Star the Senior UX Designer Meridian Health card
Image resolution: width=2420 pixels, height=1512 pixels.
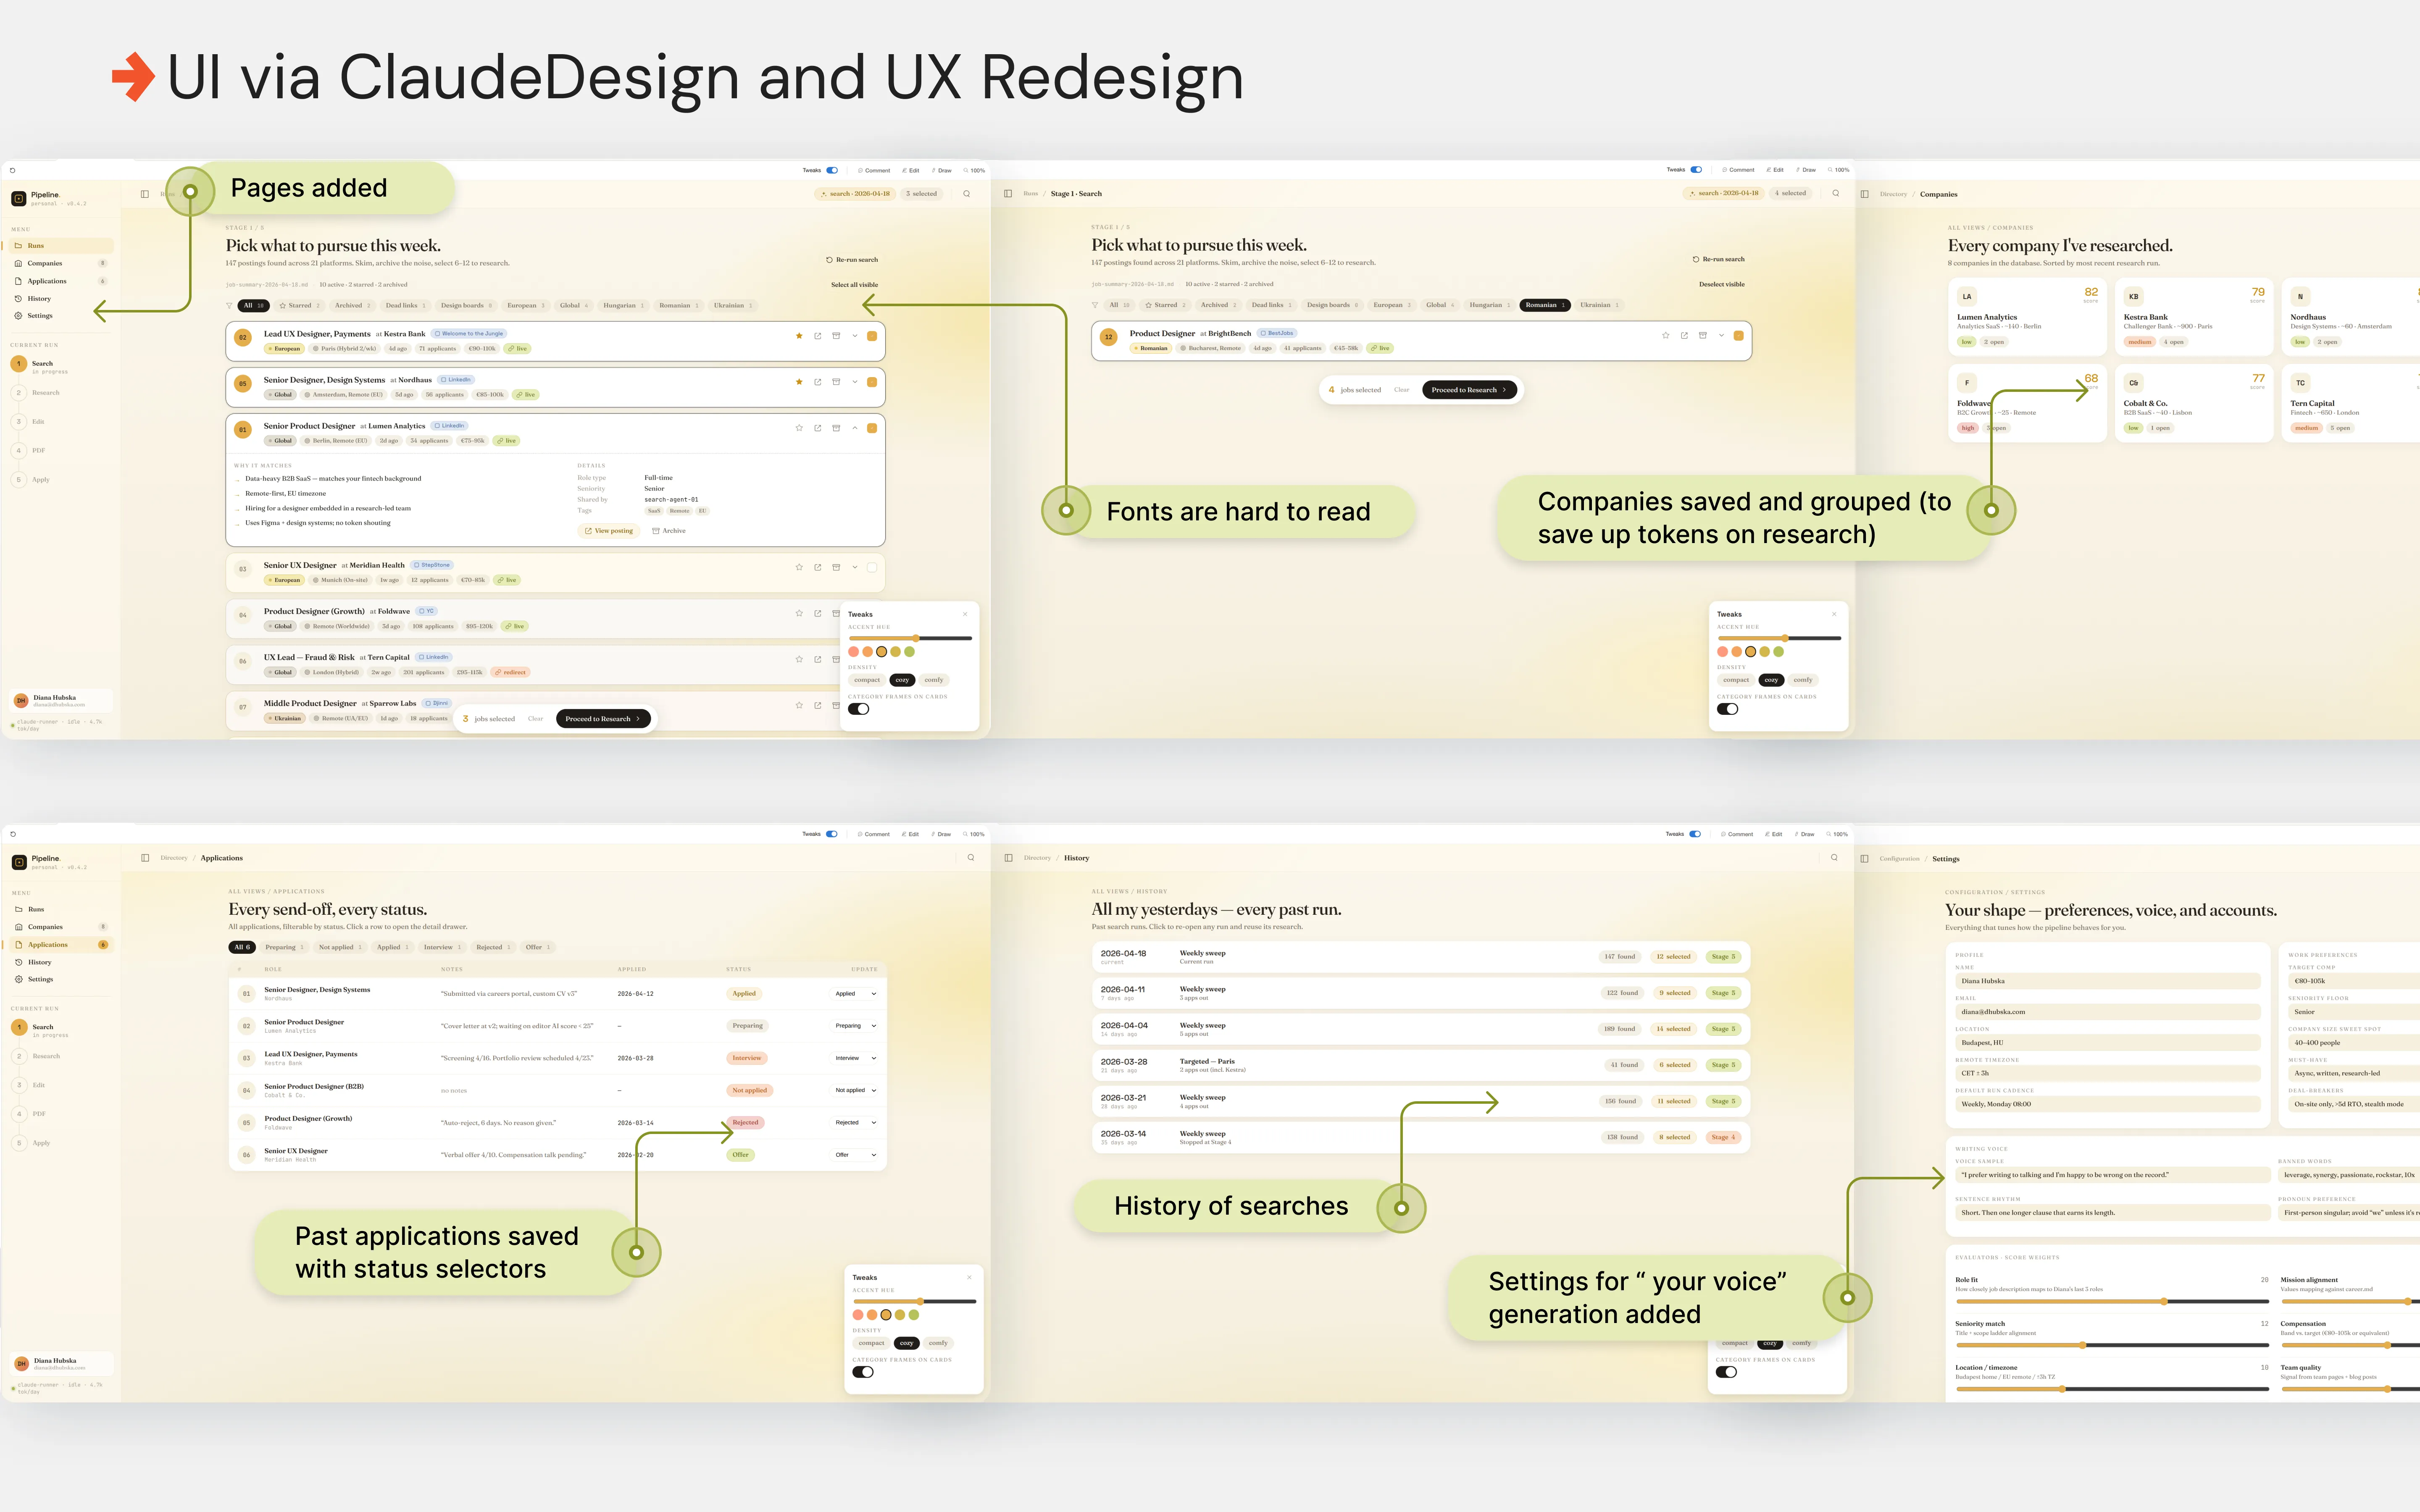pyautogui.click(x=799, y=567)
